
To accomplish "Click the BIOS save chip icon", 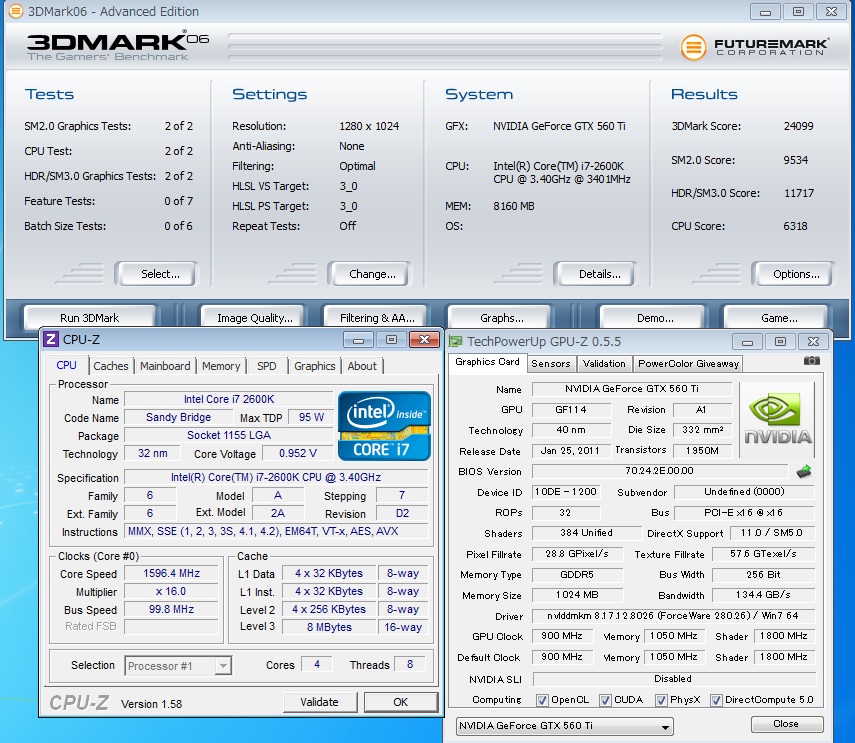I will (x=803, y=471).
